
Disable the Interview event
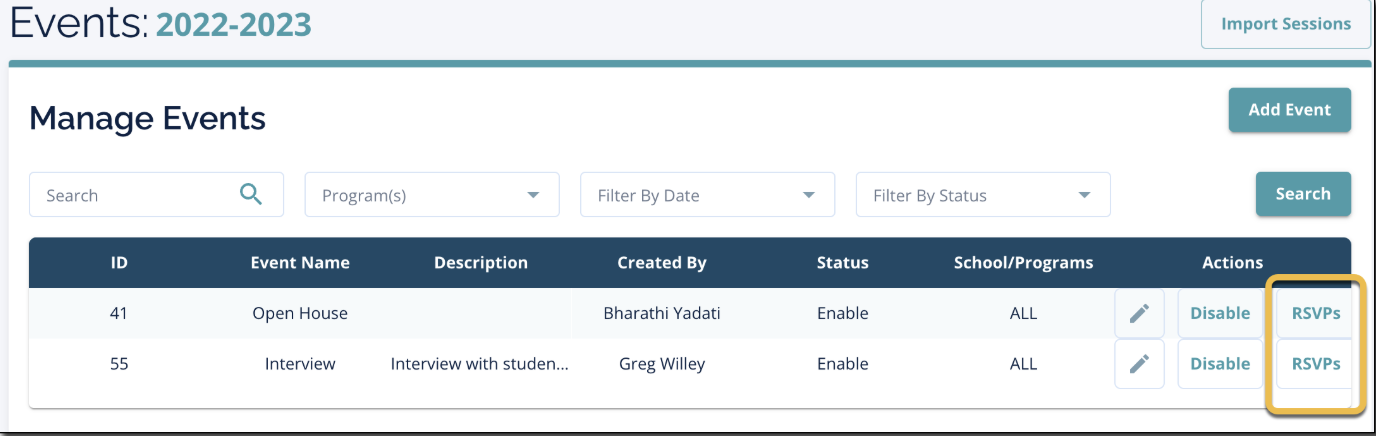[x=1220, y=364]
